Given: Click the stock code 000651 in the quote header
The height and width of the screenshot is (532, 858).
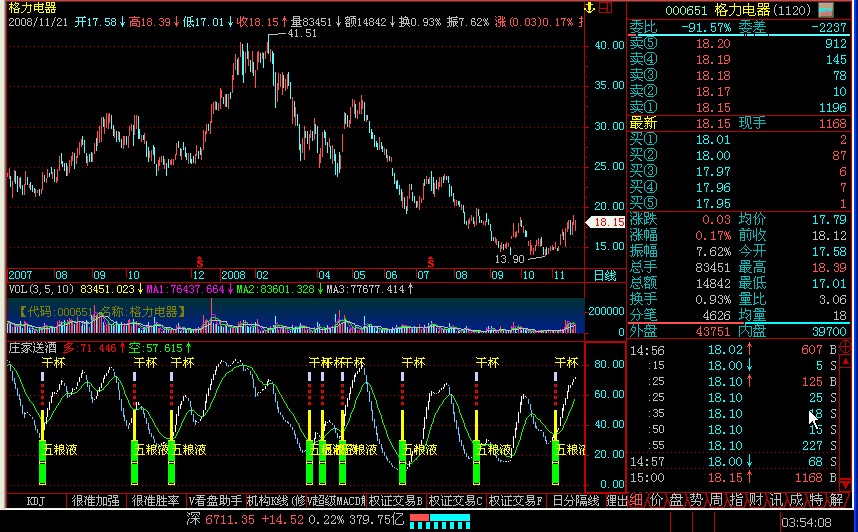Looking at the screenshot, I should tap(687, 10).
